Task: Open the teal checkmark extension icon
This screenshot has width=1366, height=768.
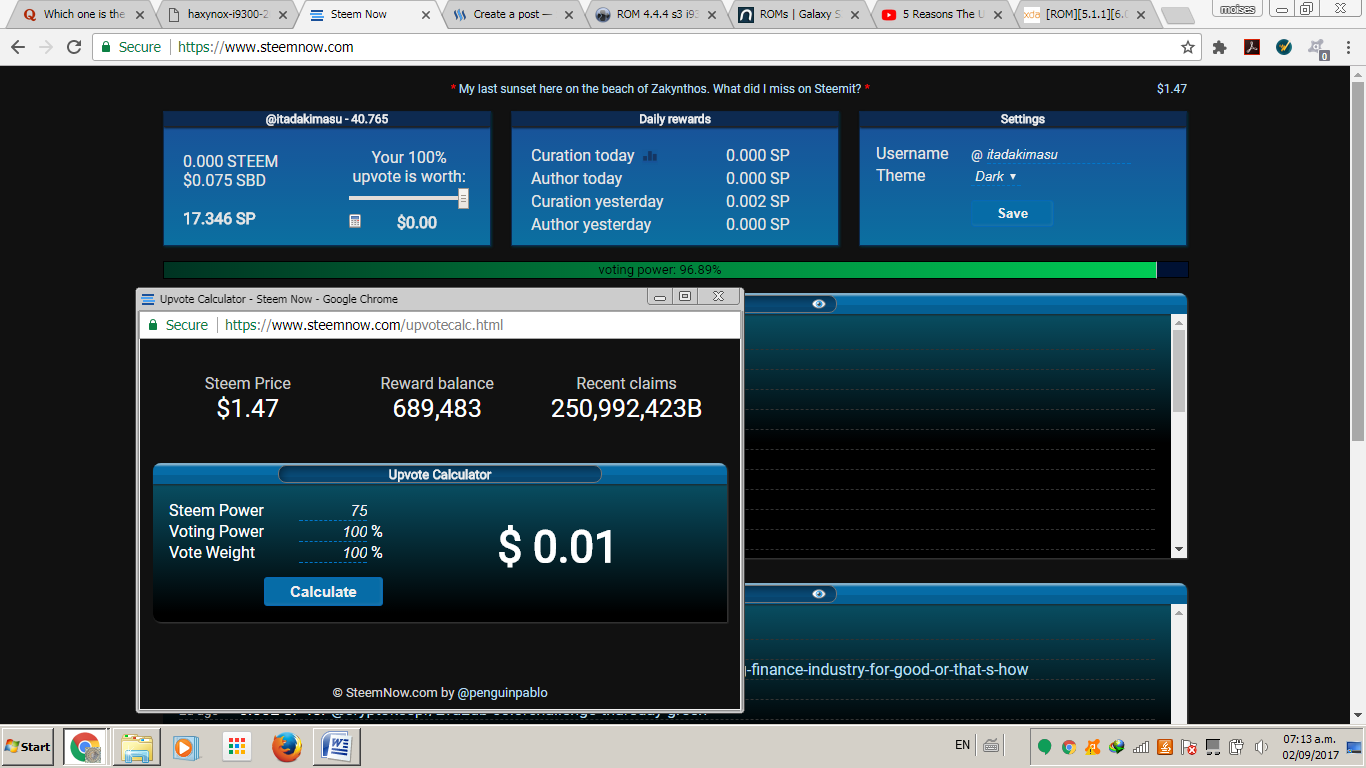Action: [x=1284, y=47]
